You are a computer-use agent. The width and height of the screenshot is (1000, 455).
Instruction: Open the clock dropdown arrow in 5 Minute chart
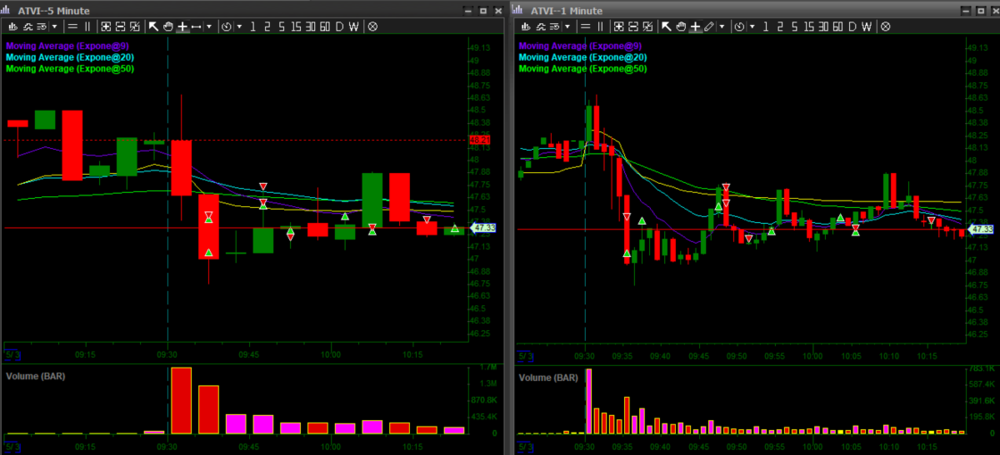237,26
